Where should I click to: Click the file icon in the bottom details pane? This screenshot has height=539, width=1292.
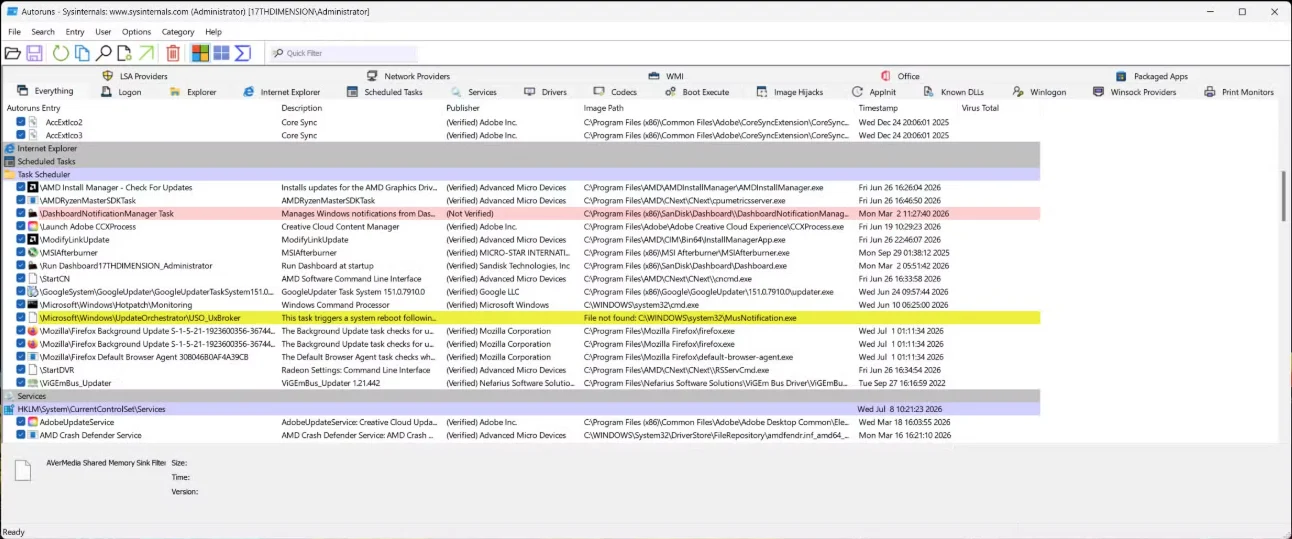point(22,472)
